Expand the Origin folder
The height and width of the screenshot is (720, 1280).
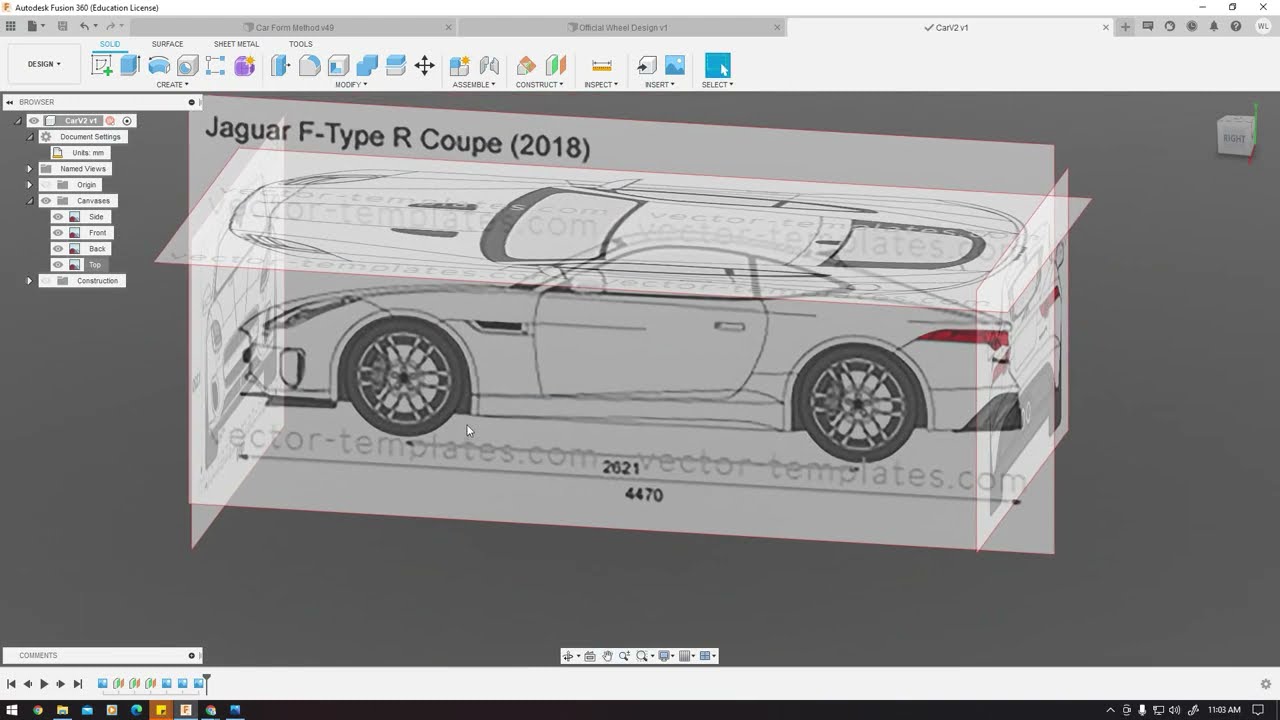(x=29, y=185)
